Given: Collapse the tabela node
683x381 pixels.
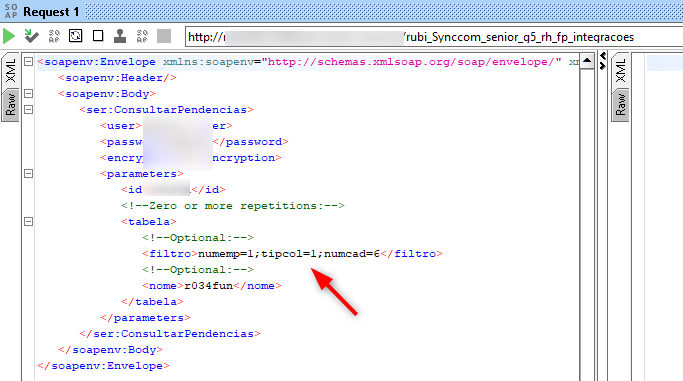Looking at the screenshot, I should click(28, 222).
